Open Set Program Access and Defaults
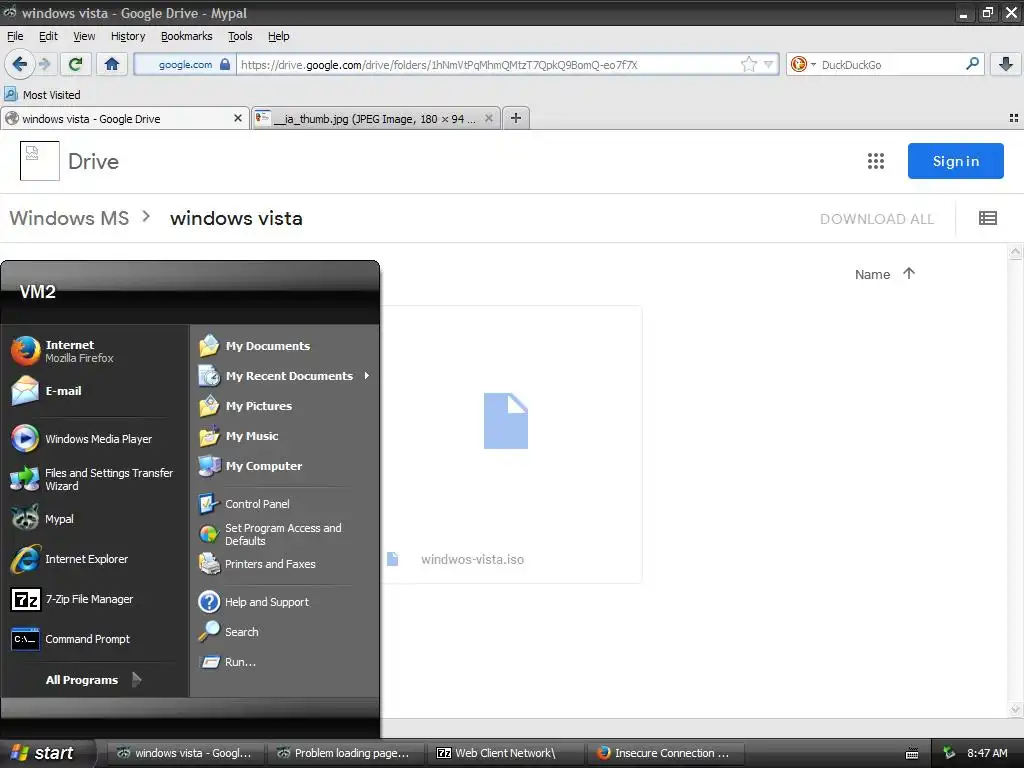The height and width of the screenshot is (768, 1024). tap(285, 534)
